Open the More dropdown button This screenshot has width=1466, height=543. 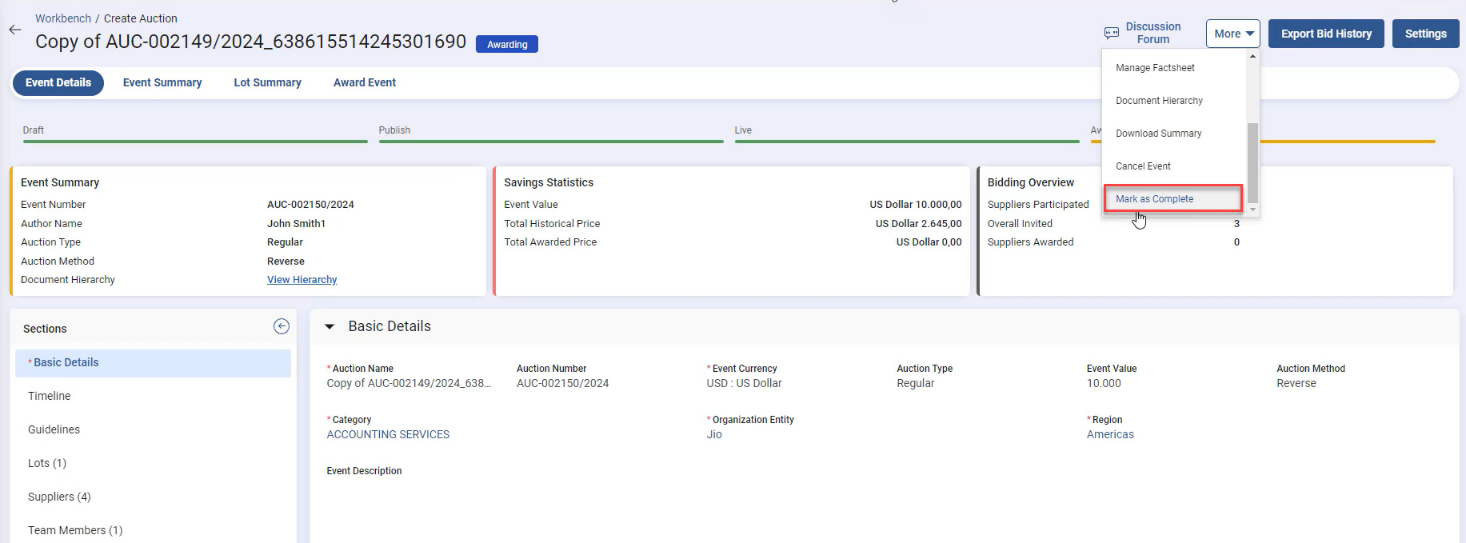point(1233,34)
